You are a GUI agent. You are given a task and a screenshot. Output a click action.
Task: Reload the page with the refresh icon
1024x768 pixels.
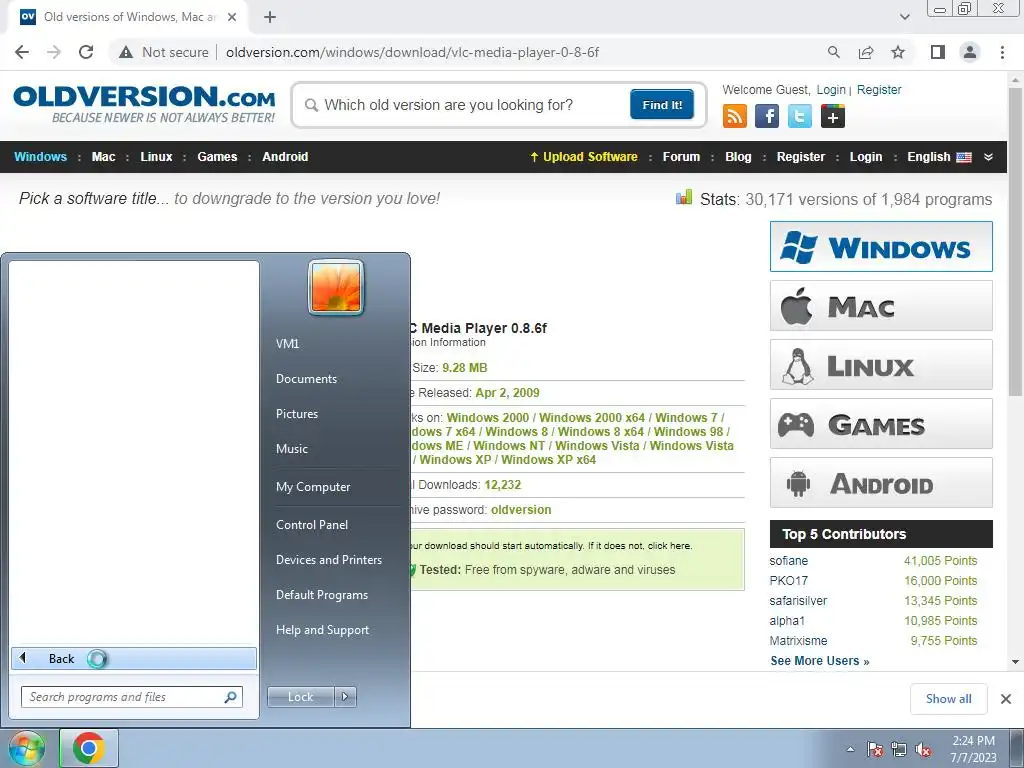tap(86, 52)
